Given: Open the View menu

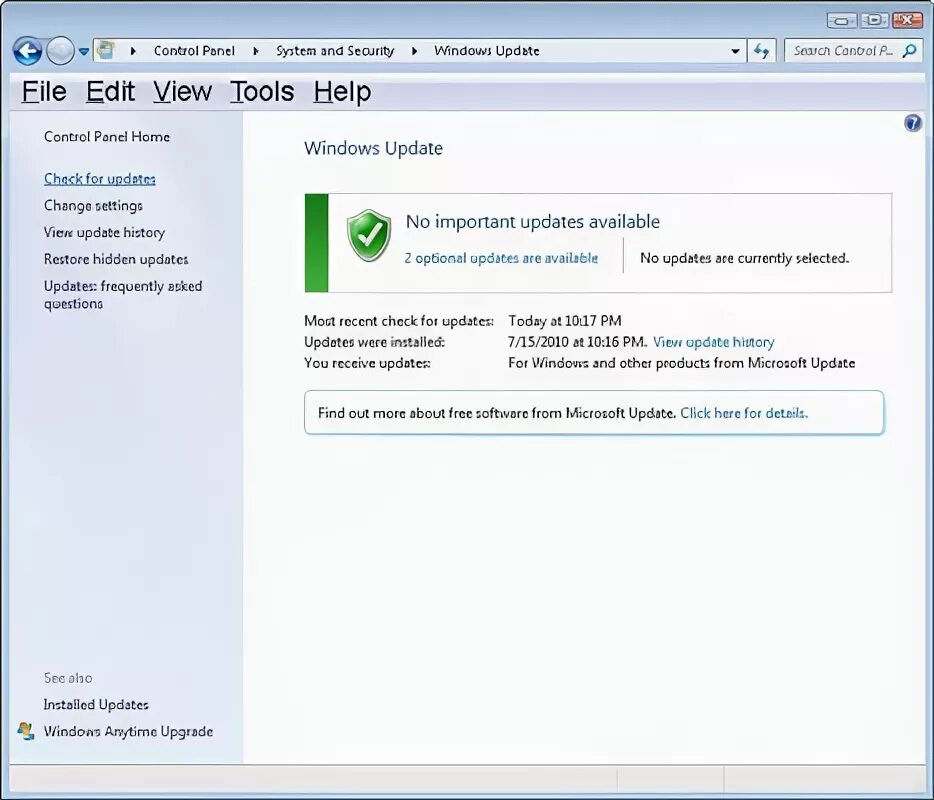Looking at the screenshot, I should click(x=182, y=92).
